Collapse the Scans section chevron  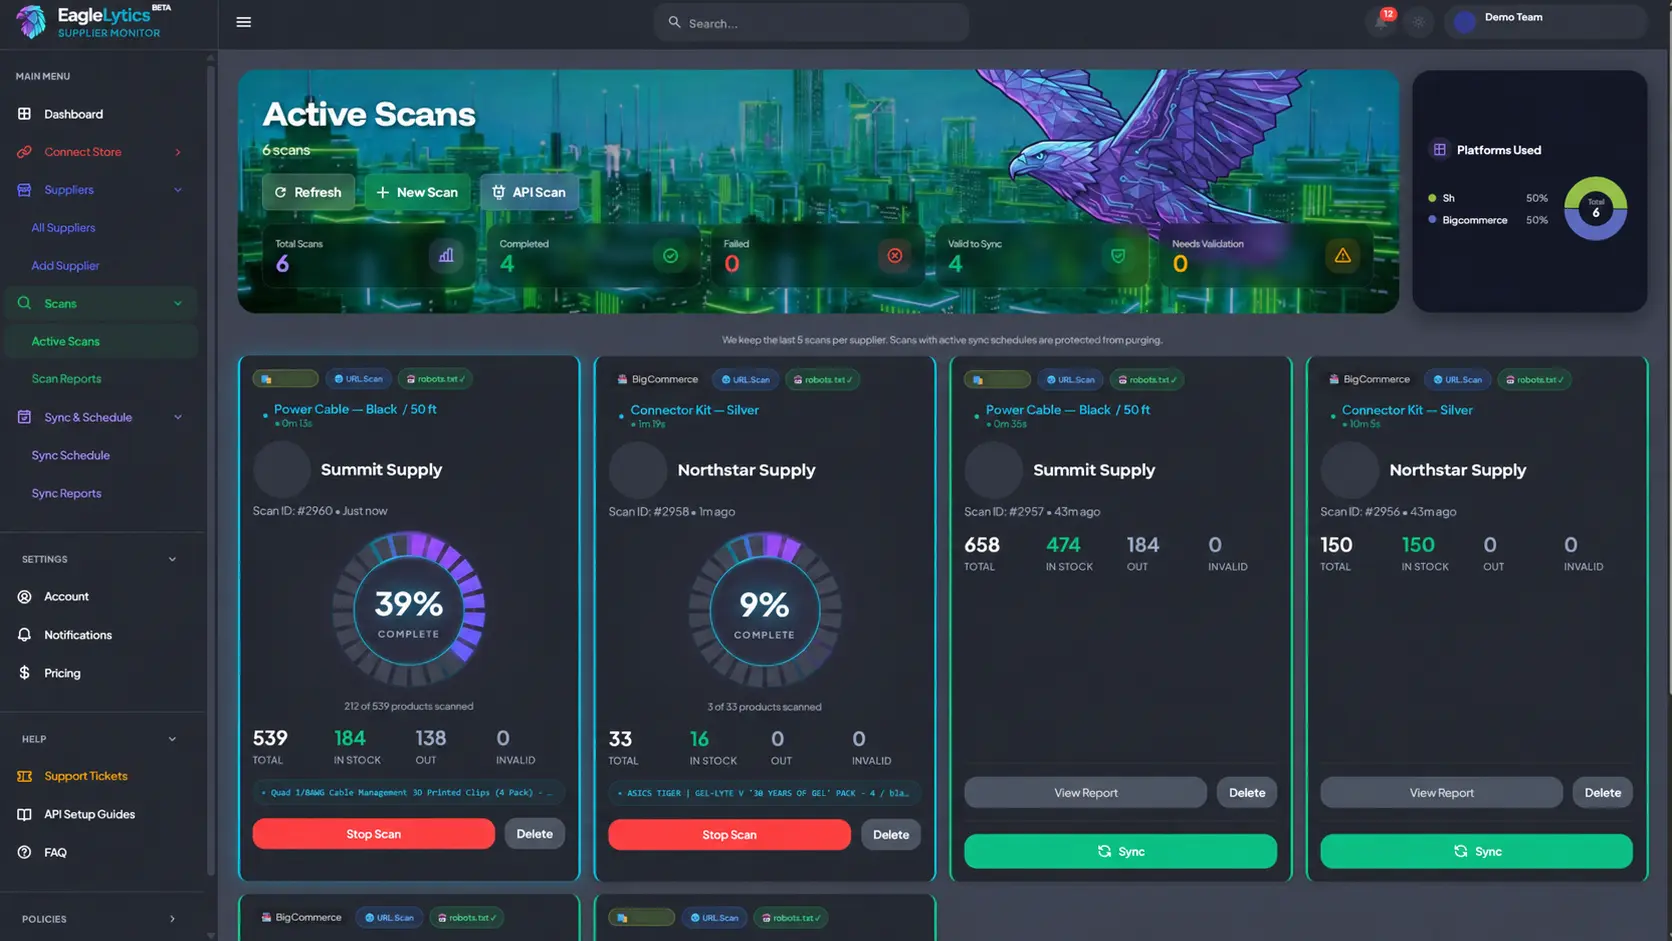pos(178,303)
